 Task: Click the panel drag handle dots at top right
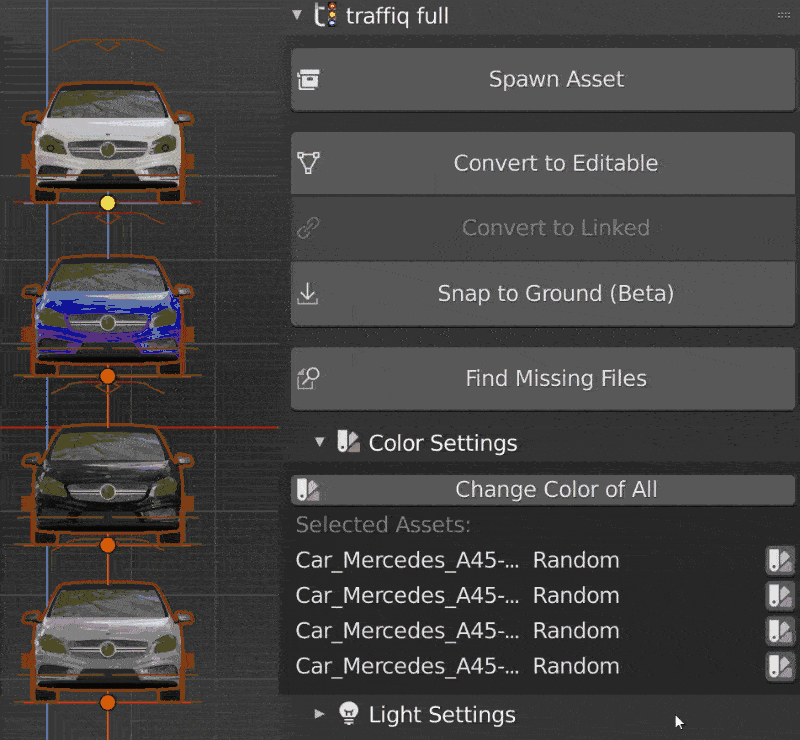click(784, 15)
